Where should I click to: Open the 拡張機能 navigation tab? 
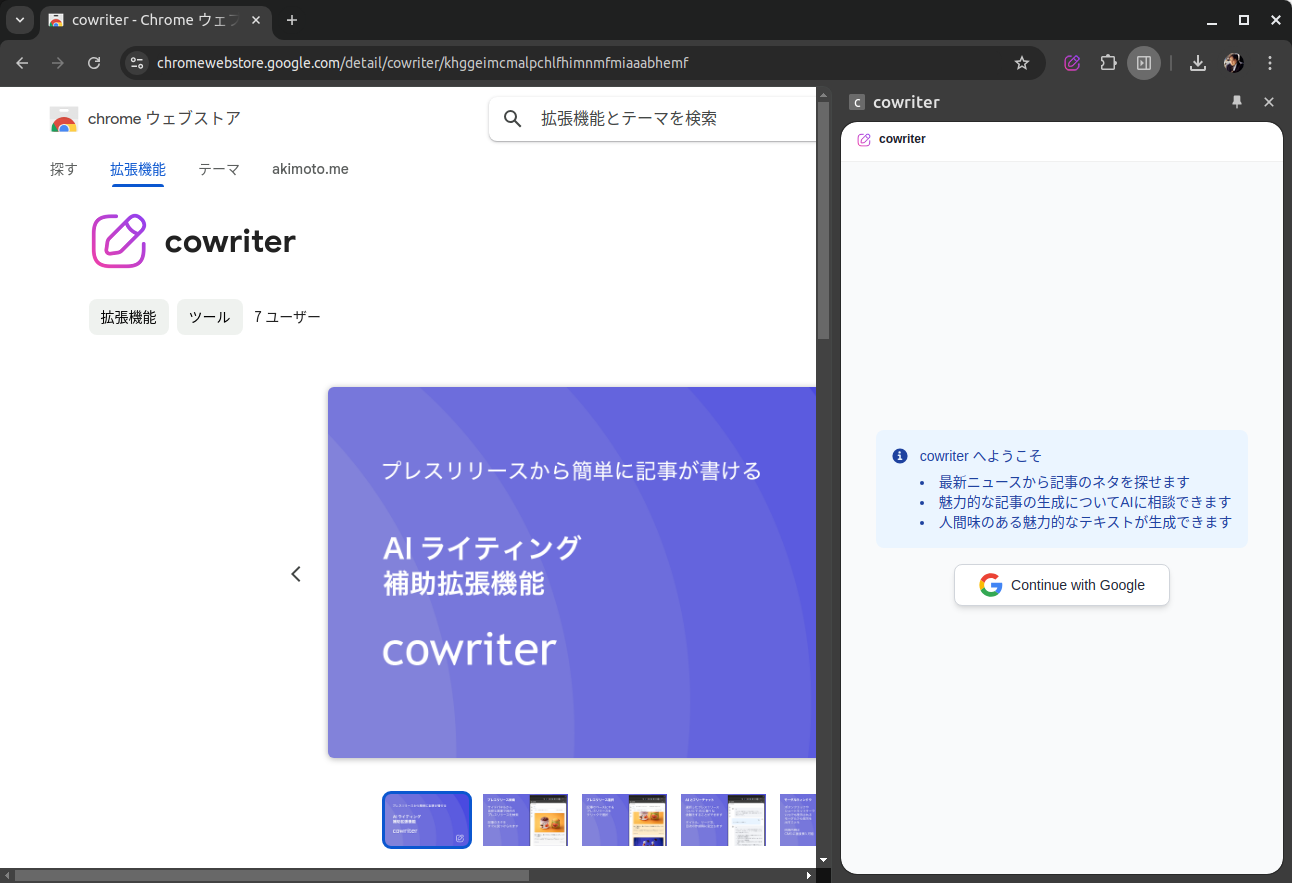[138, 169]
